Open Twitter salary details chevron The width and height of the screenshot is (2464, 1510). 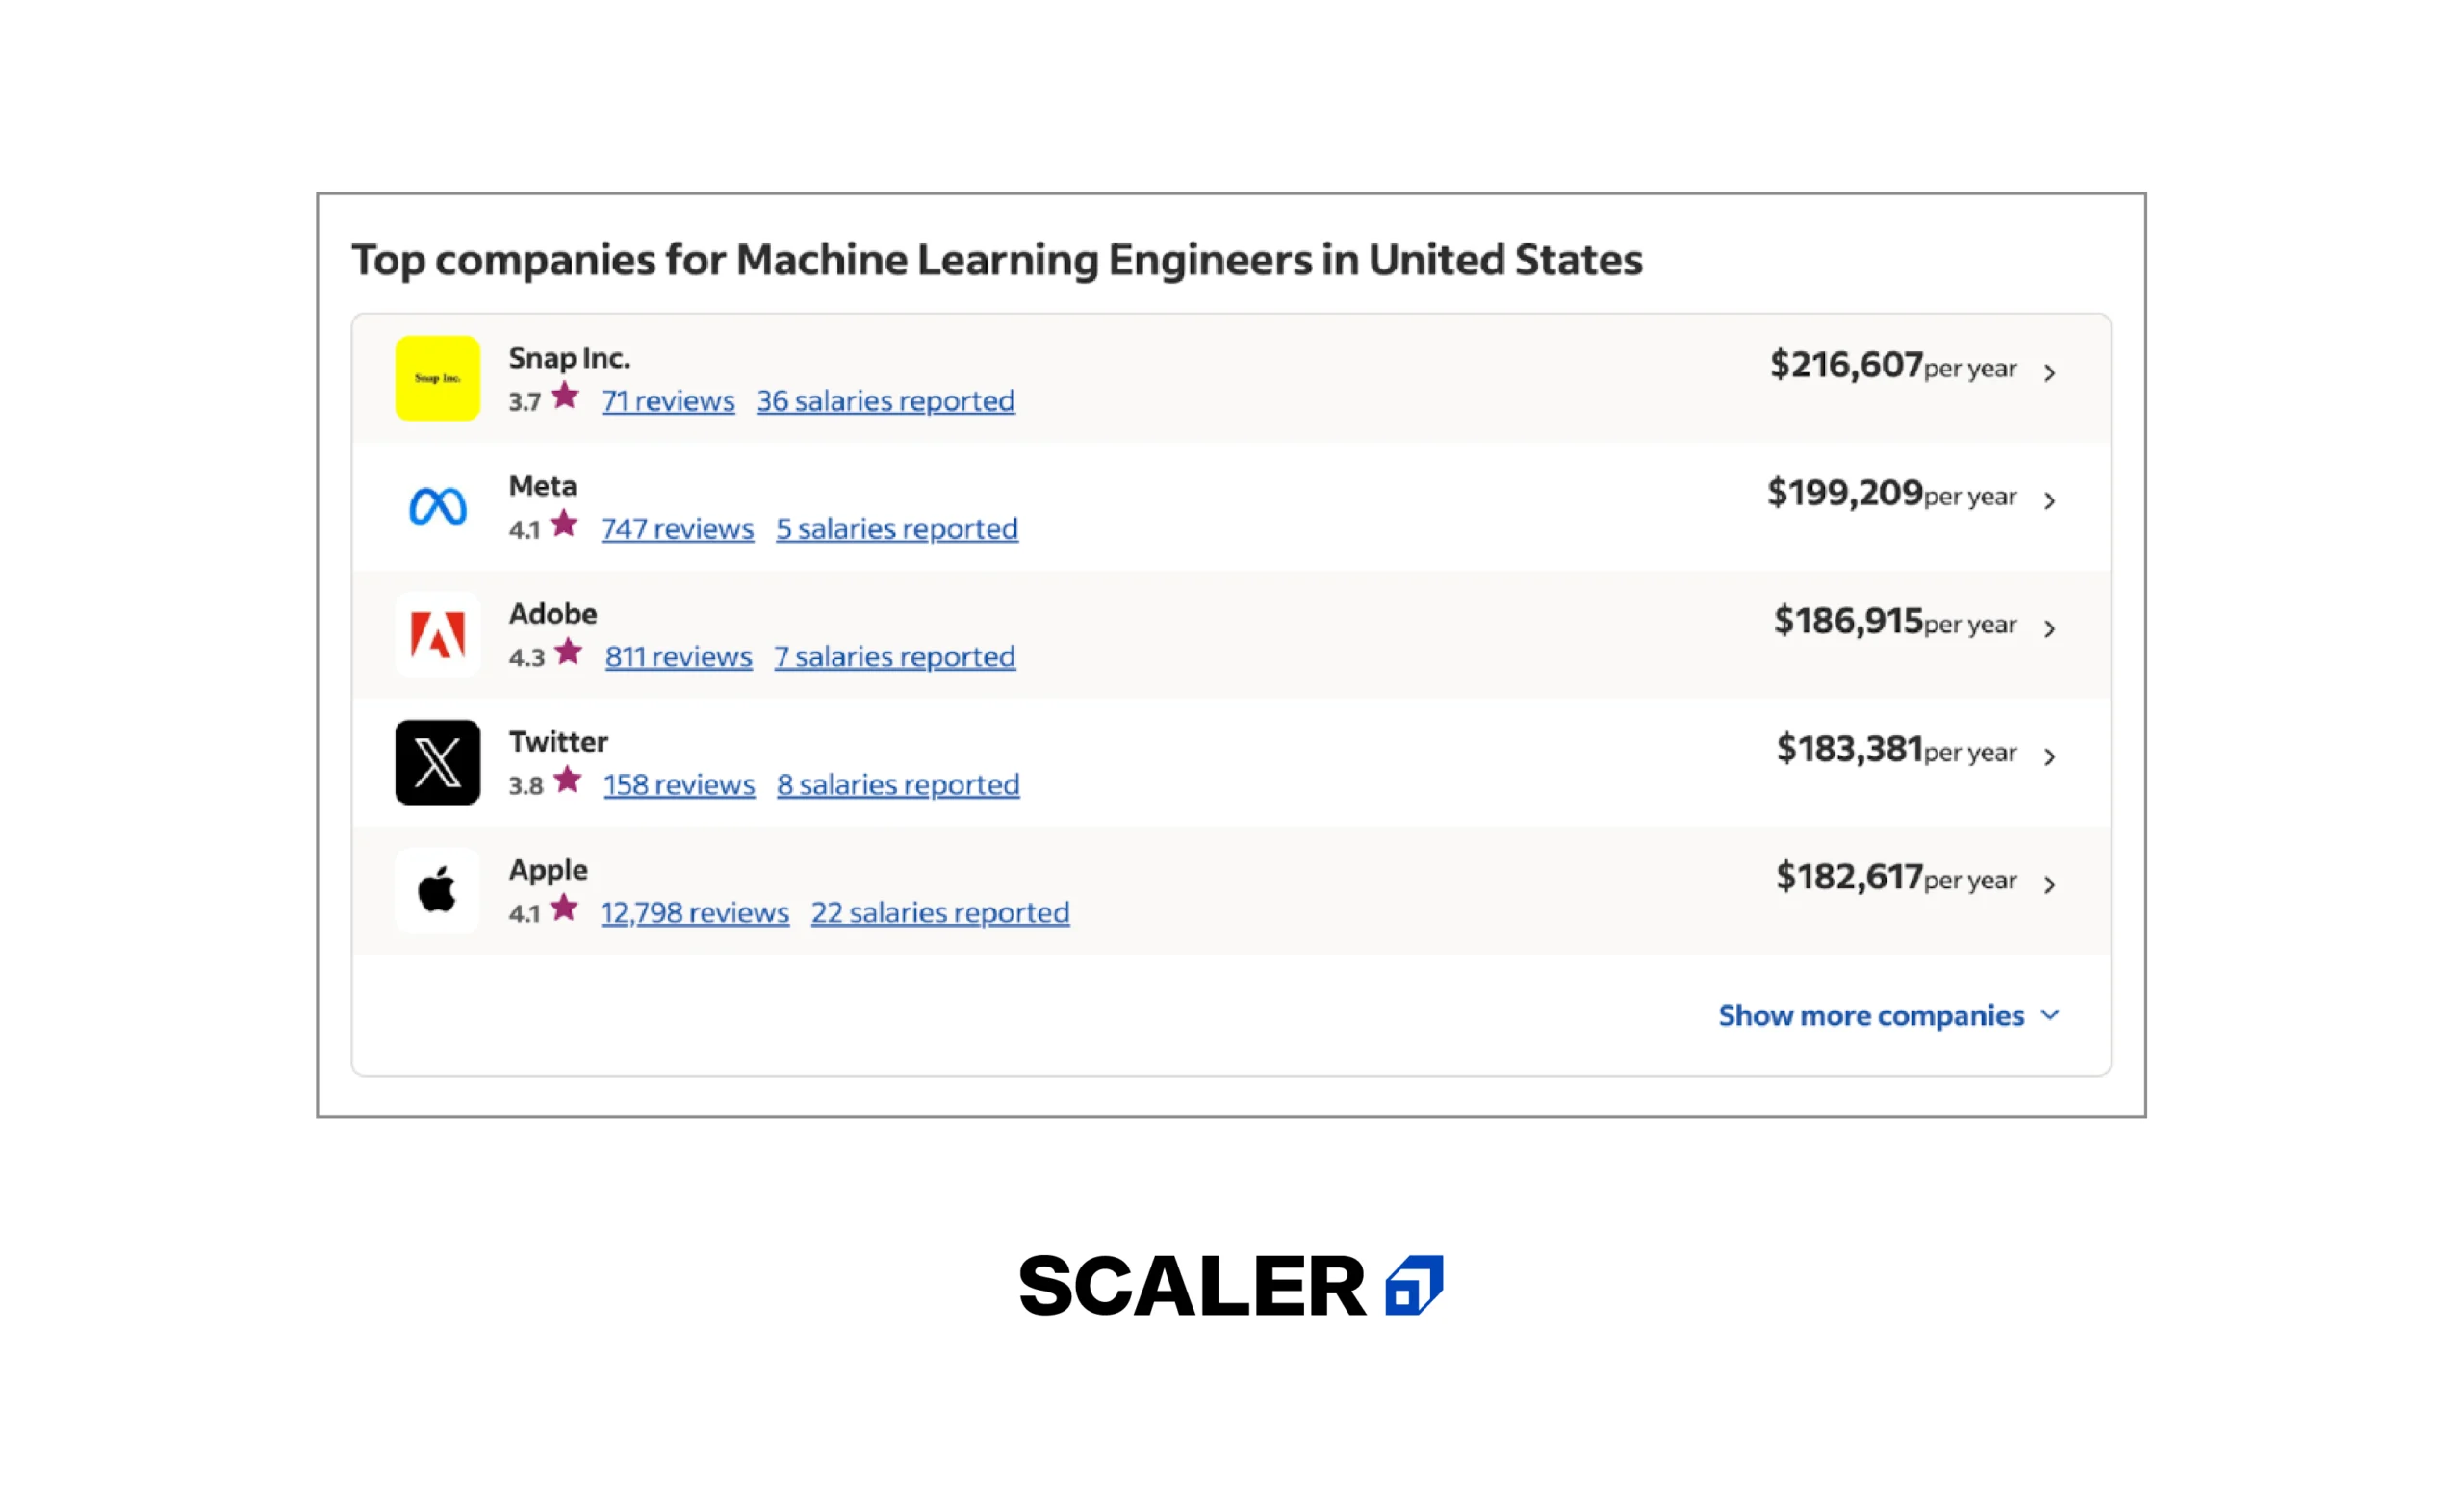[2049, 757]
